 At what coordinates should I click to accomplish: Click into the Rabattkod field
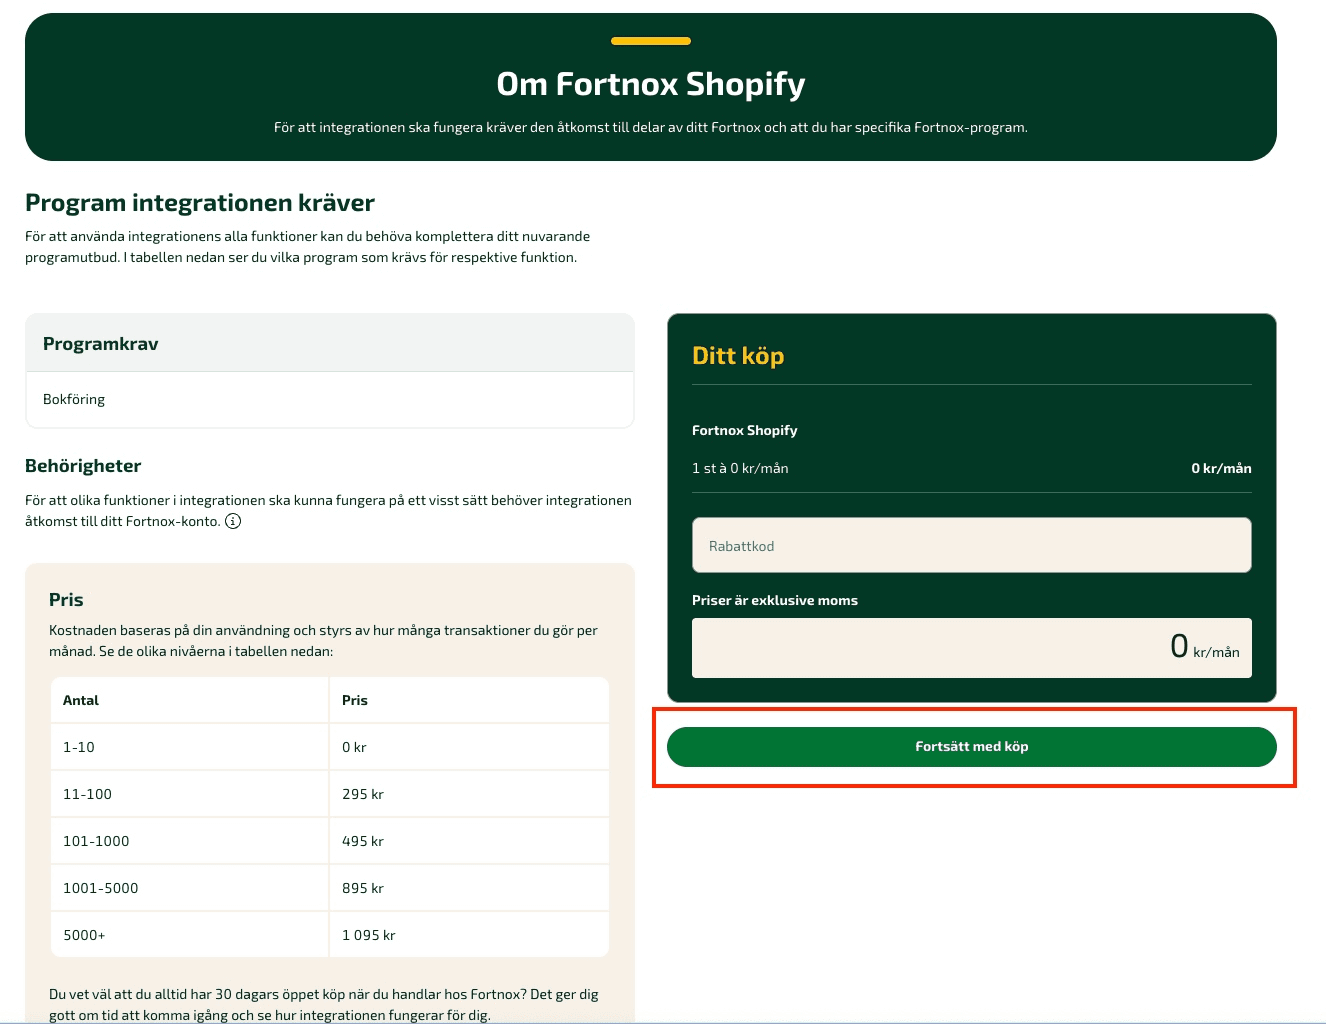[971, 545]
